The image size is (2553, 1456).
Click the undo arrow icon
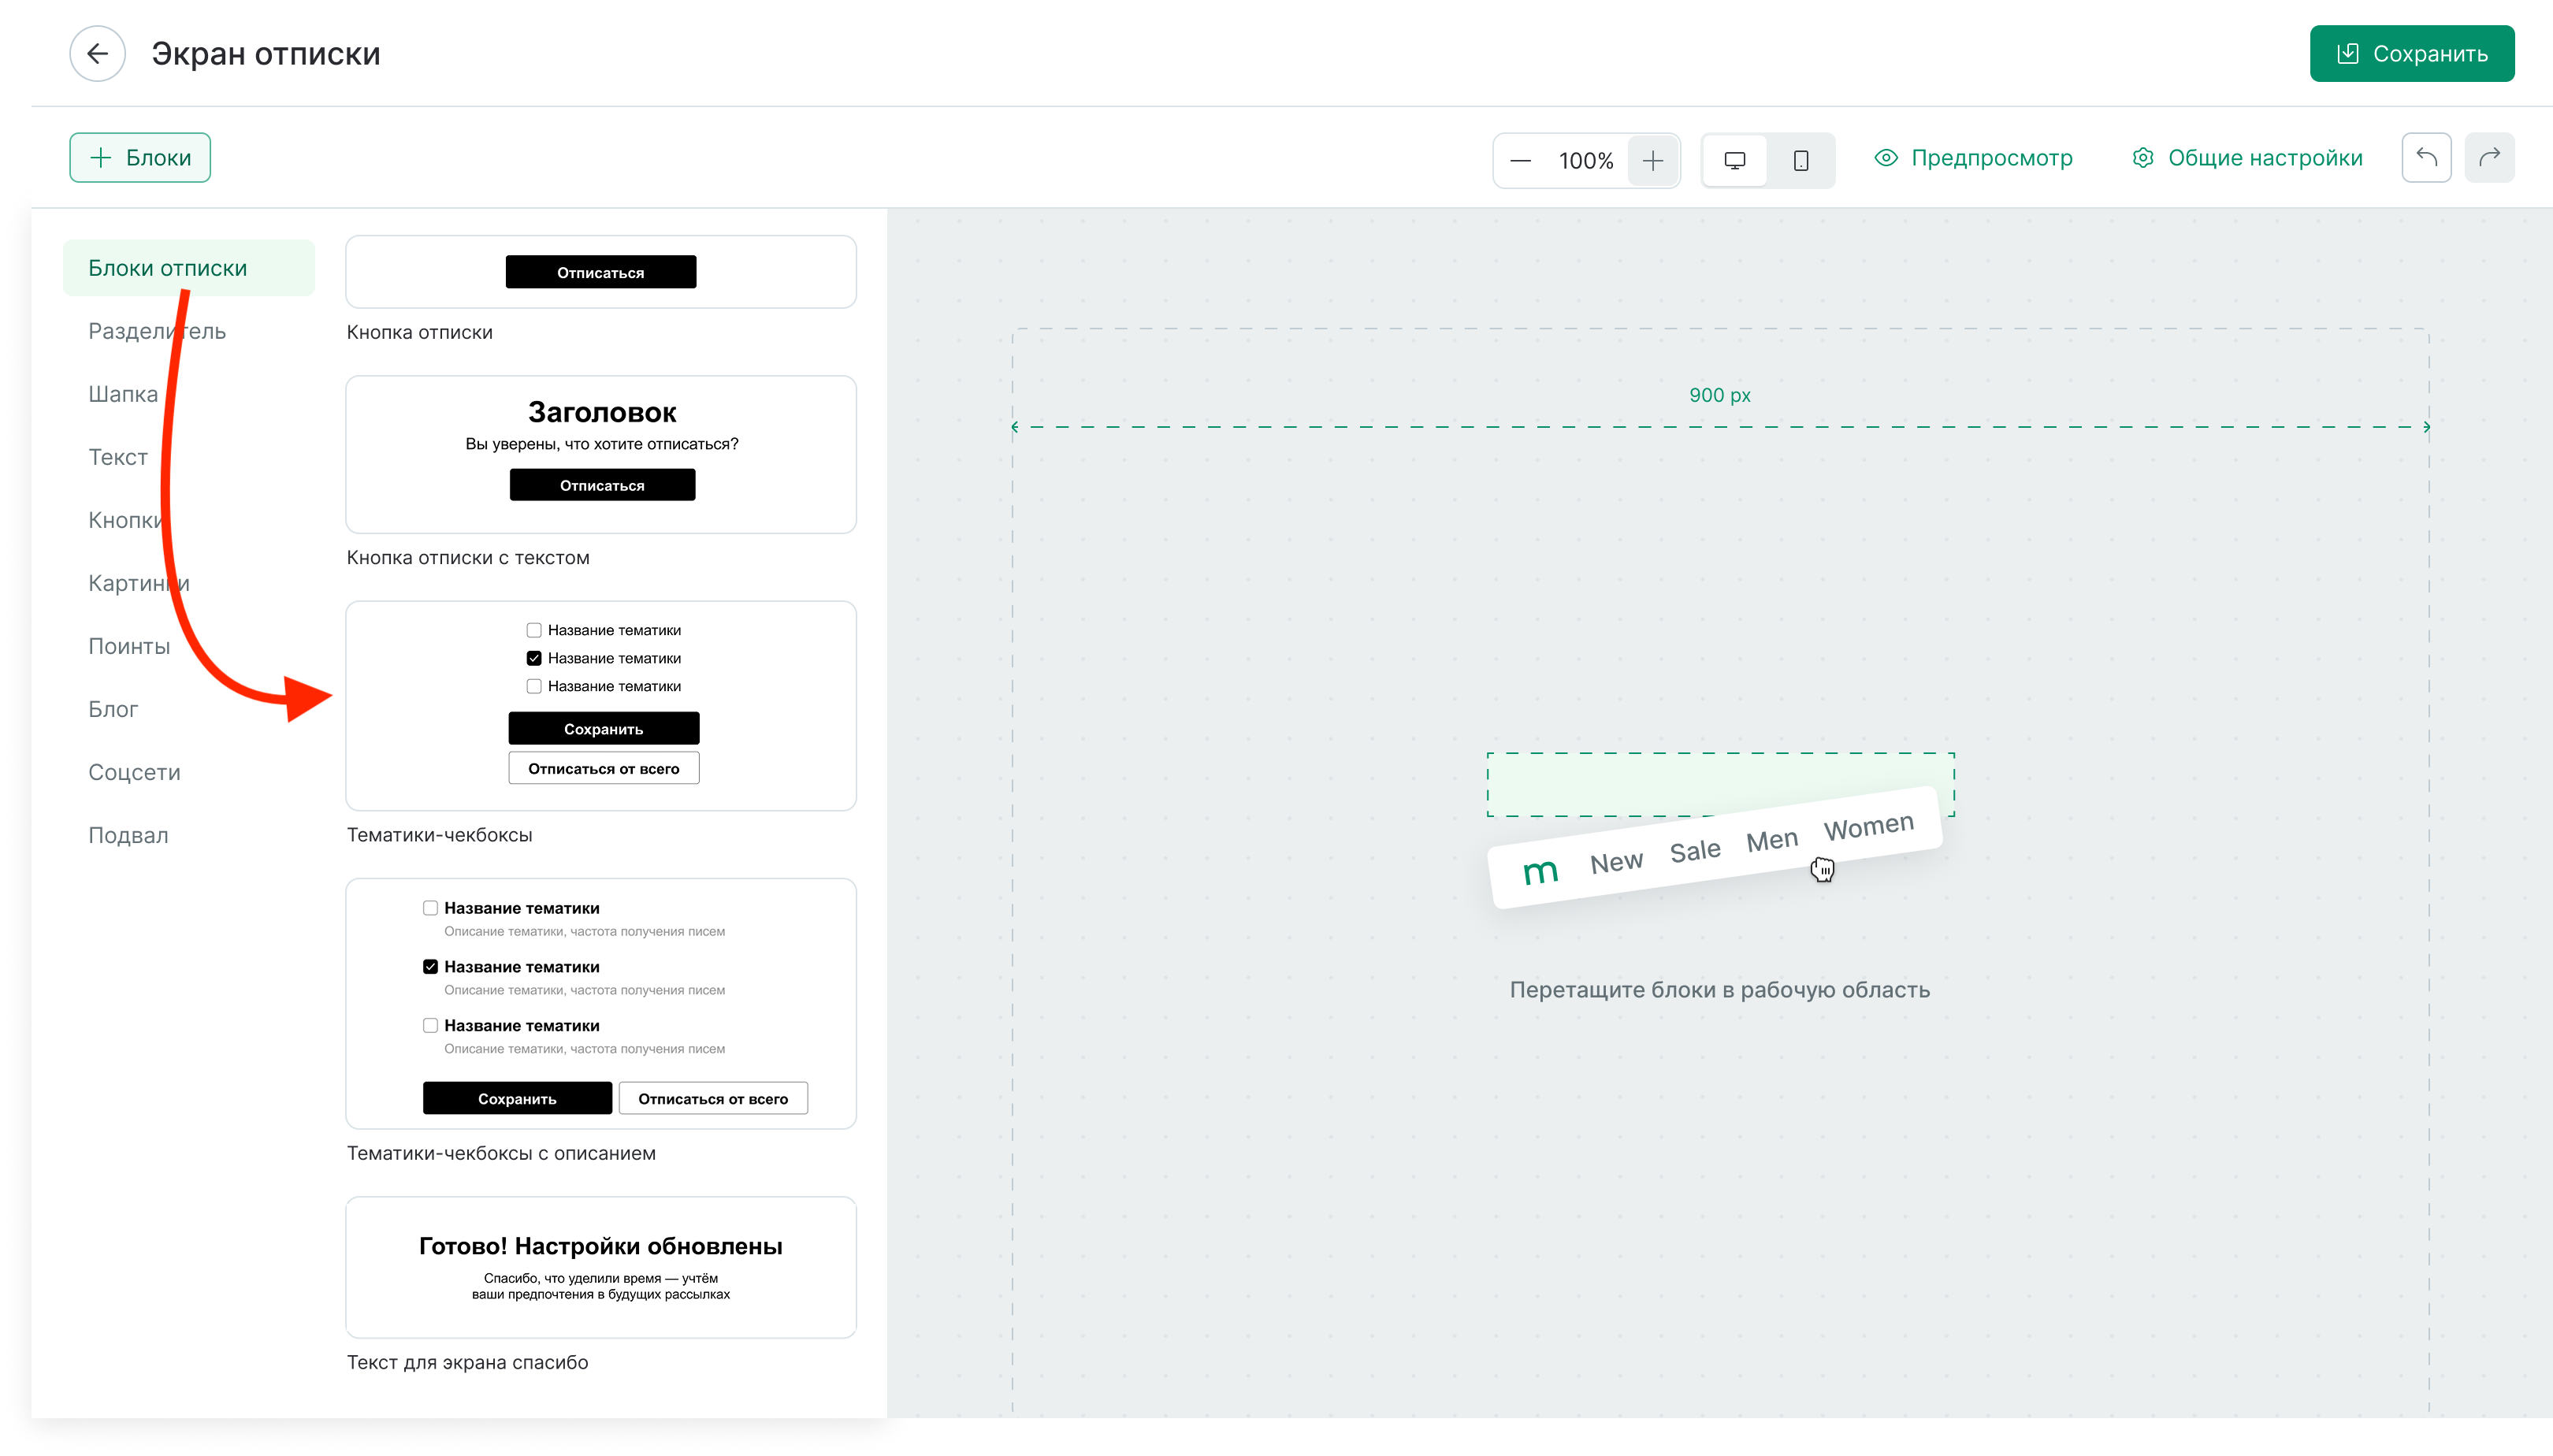(2425, 157)
